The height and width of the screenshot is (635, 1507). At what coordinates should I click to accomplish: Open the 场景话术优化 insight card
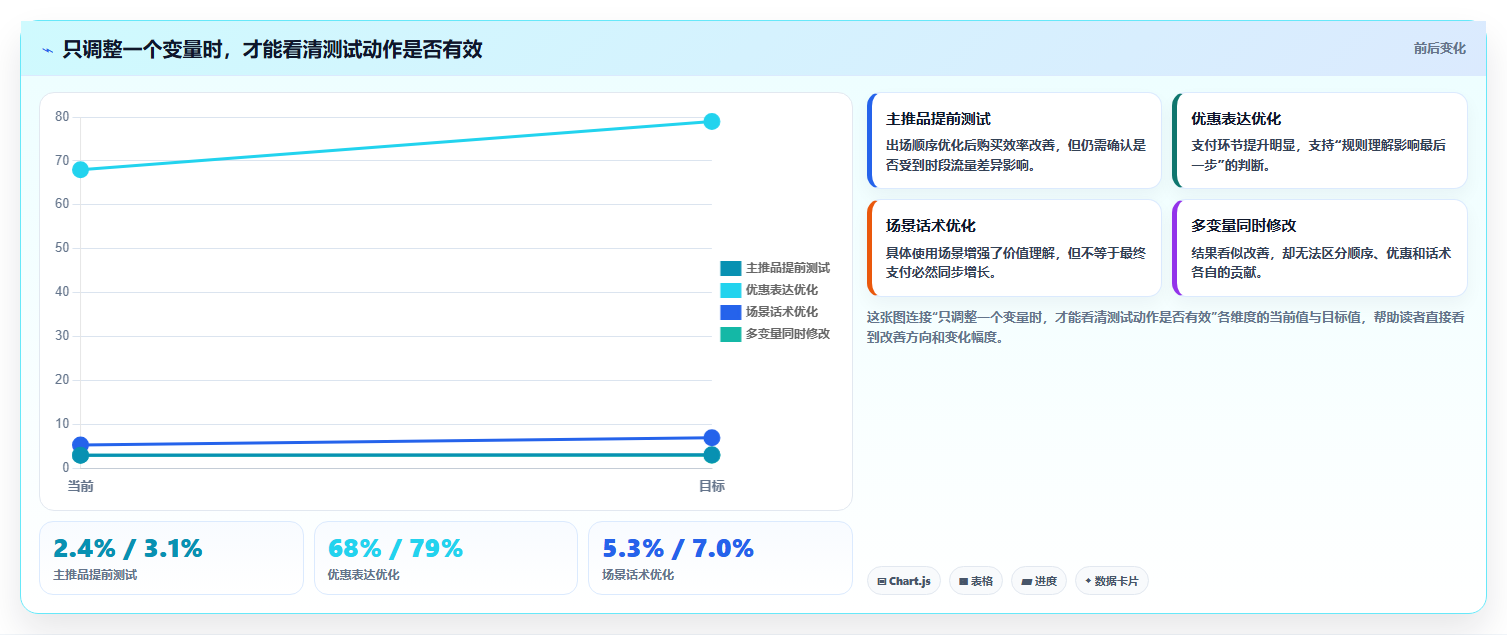pos(1014,247)
